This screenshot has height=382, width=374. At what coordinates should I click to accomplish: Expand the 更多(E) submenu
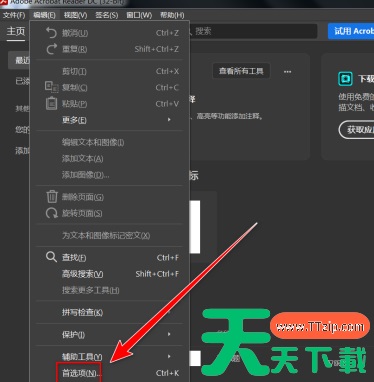pyautogui.click(x=109, y=120)
